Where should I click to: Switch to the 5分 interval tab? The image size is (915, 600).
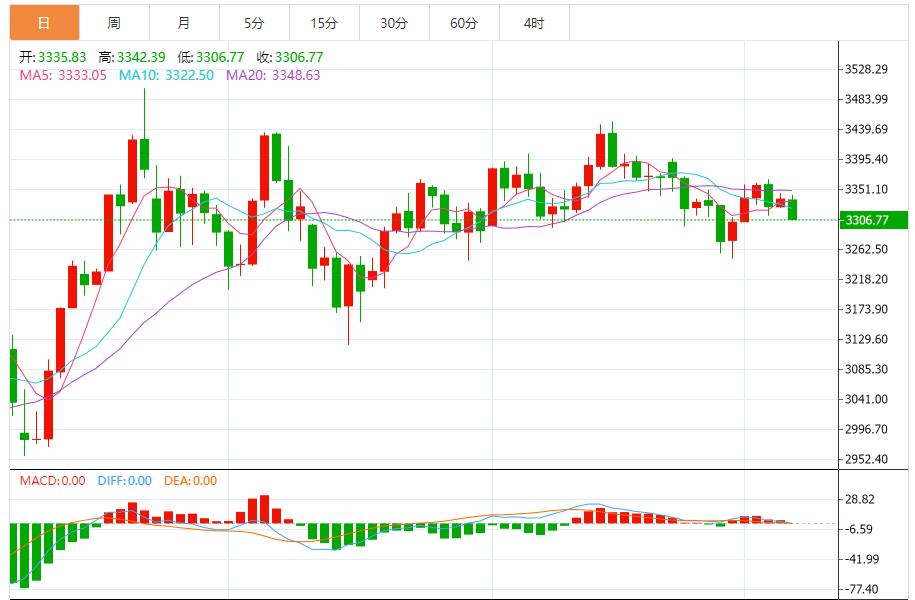pos(254,23)
